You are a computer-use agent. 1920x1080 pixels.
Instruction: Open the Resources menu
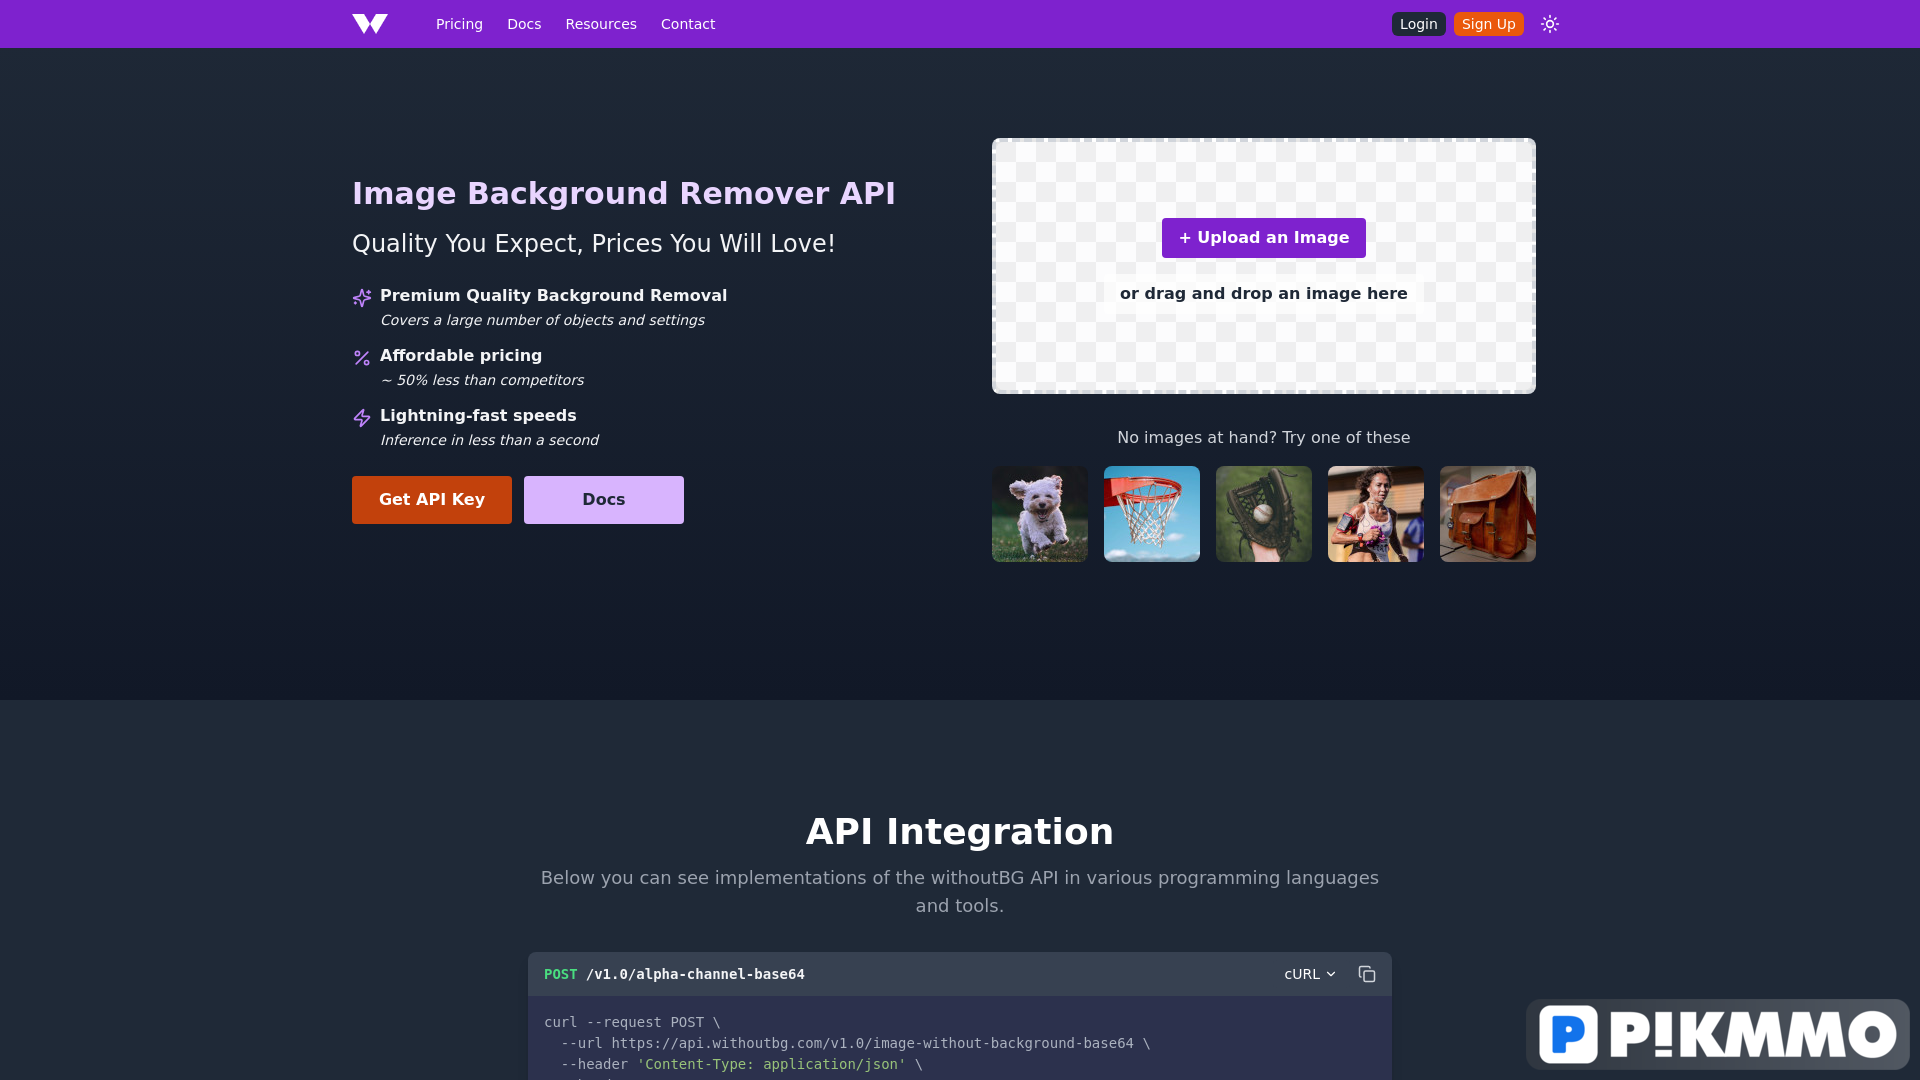click(601, 24)
